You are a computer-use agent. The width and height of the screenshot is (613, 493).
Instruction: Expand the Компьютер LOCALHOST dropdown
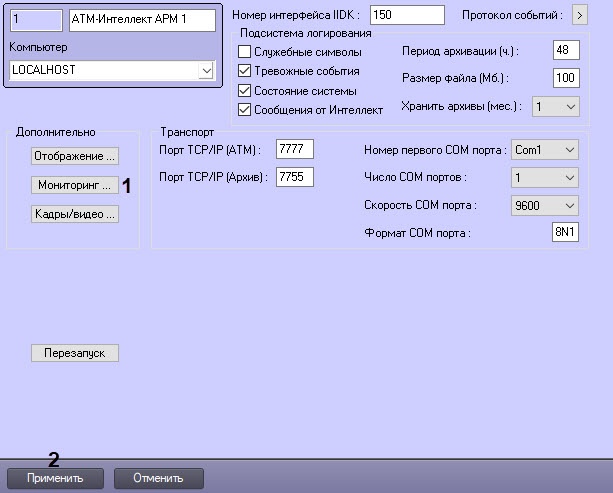(206, 71)
